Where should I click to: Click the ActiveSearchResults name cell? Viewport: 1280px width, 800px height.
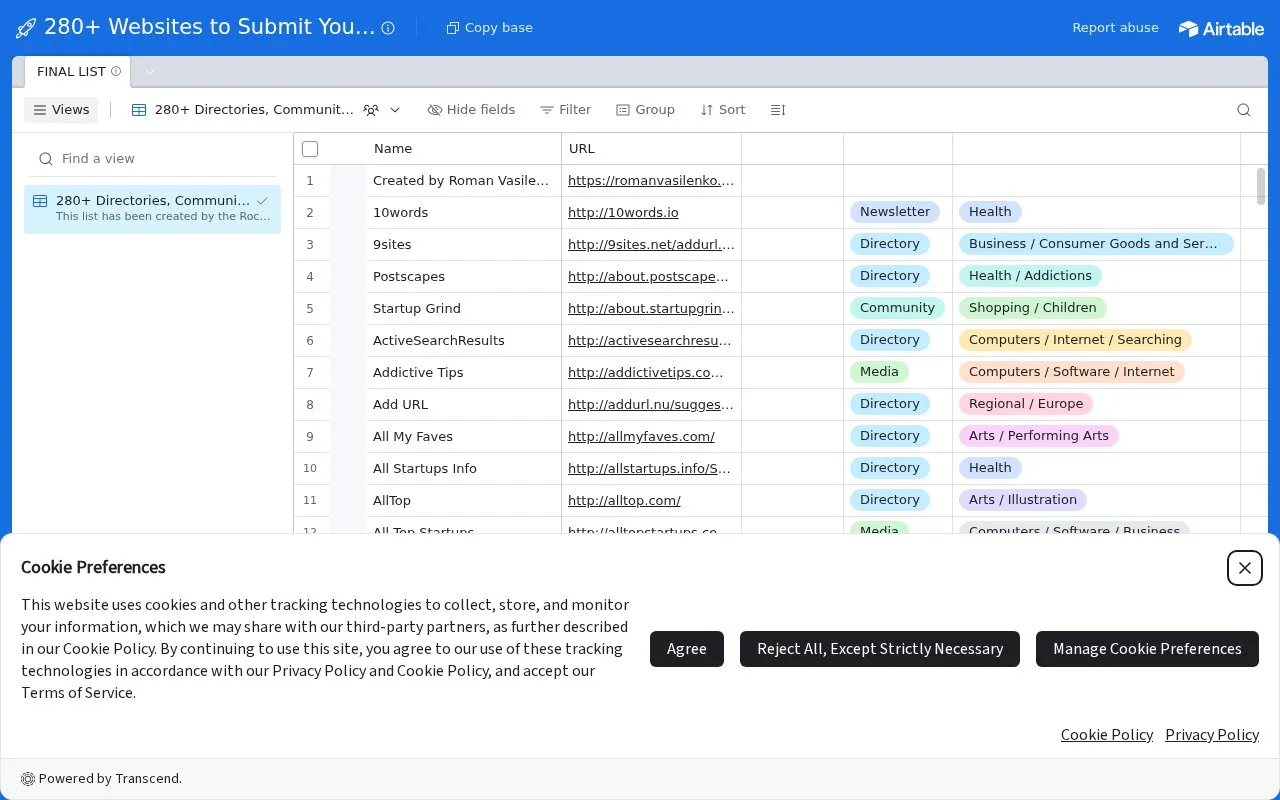pos(463,341)
